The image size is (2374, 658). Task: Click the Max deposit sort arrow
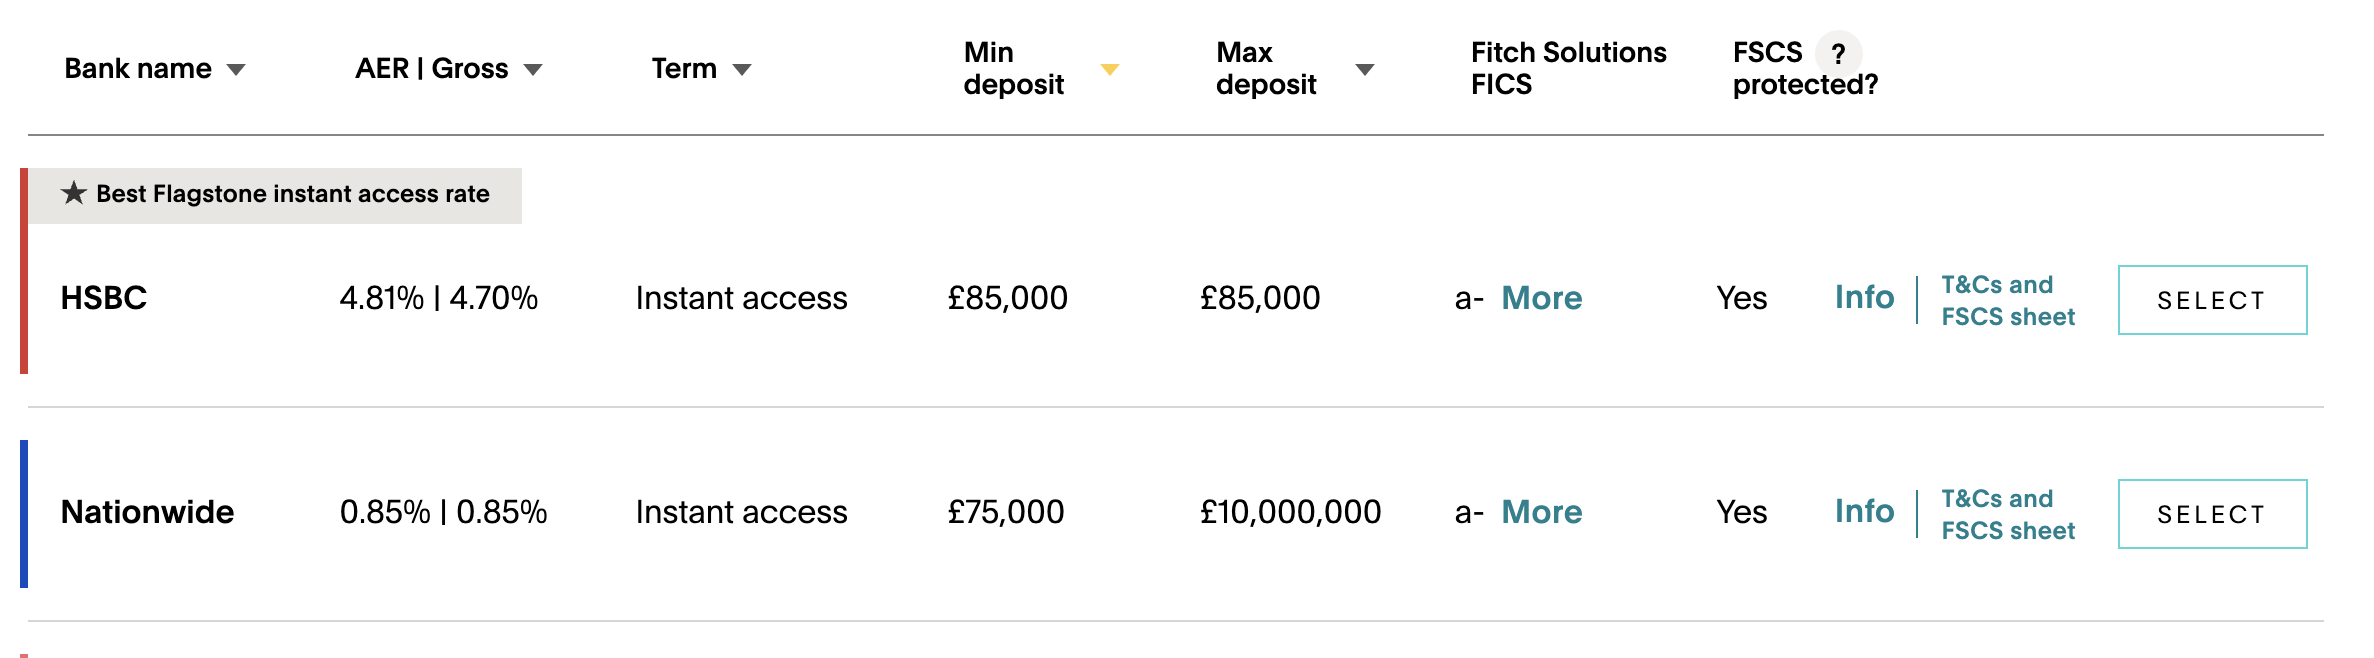pyautogui.click(x=1365, y=69)
